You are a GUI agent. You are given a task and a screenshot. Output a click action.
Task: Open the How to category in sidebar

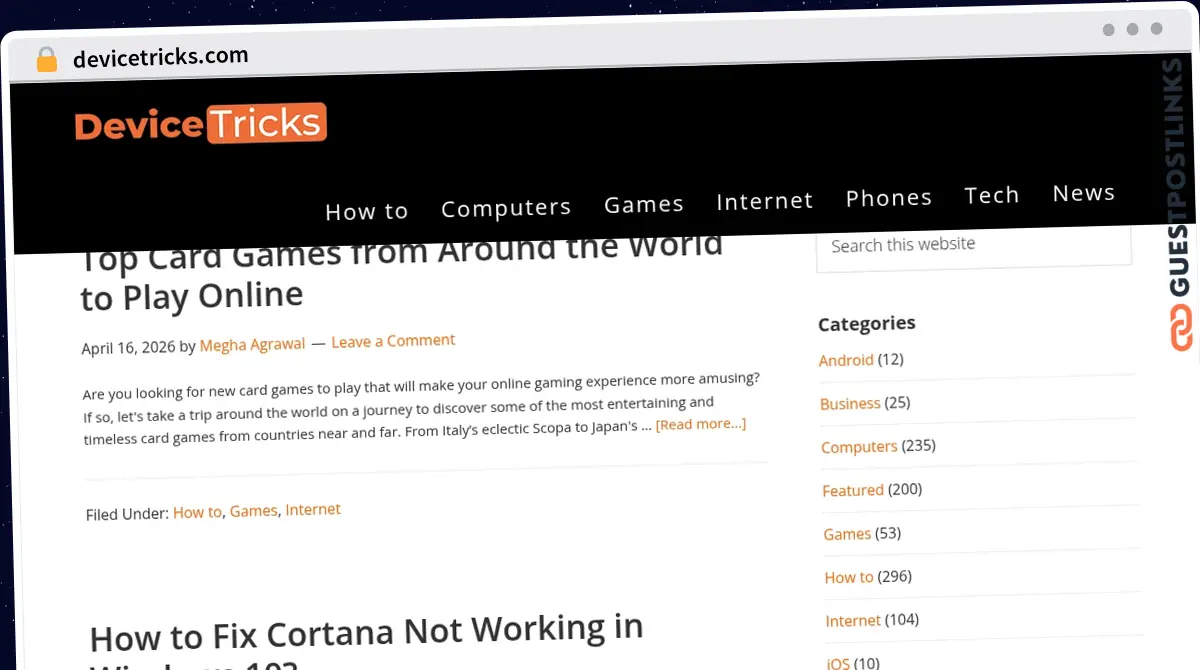point(849,577)
